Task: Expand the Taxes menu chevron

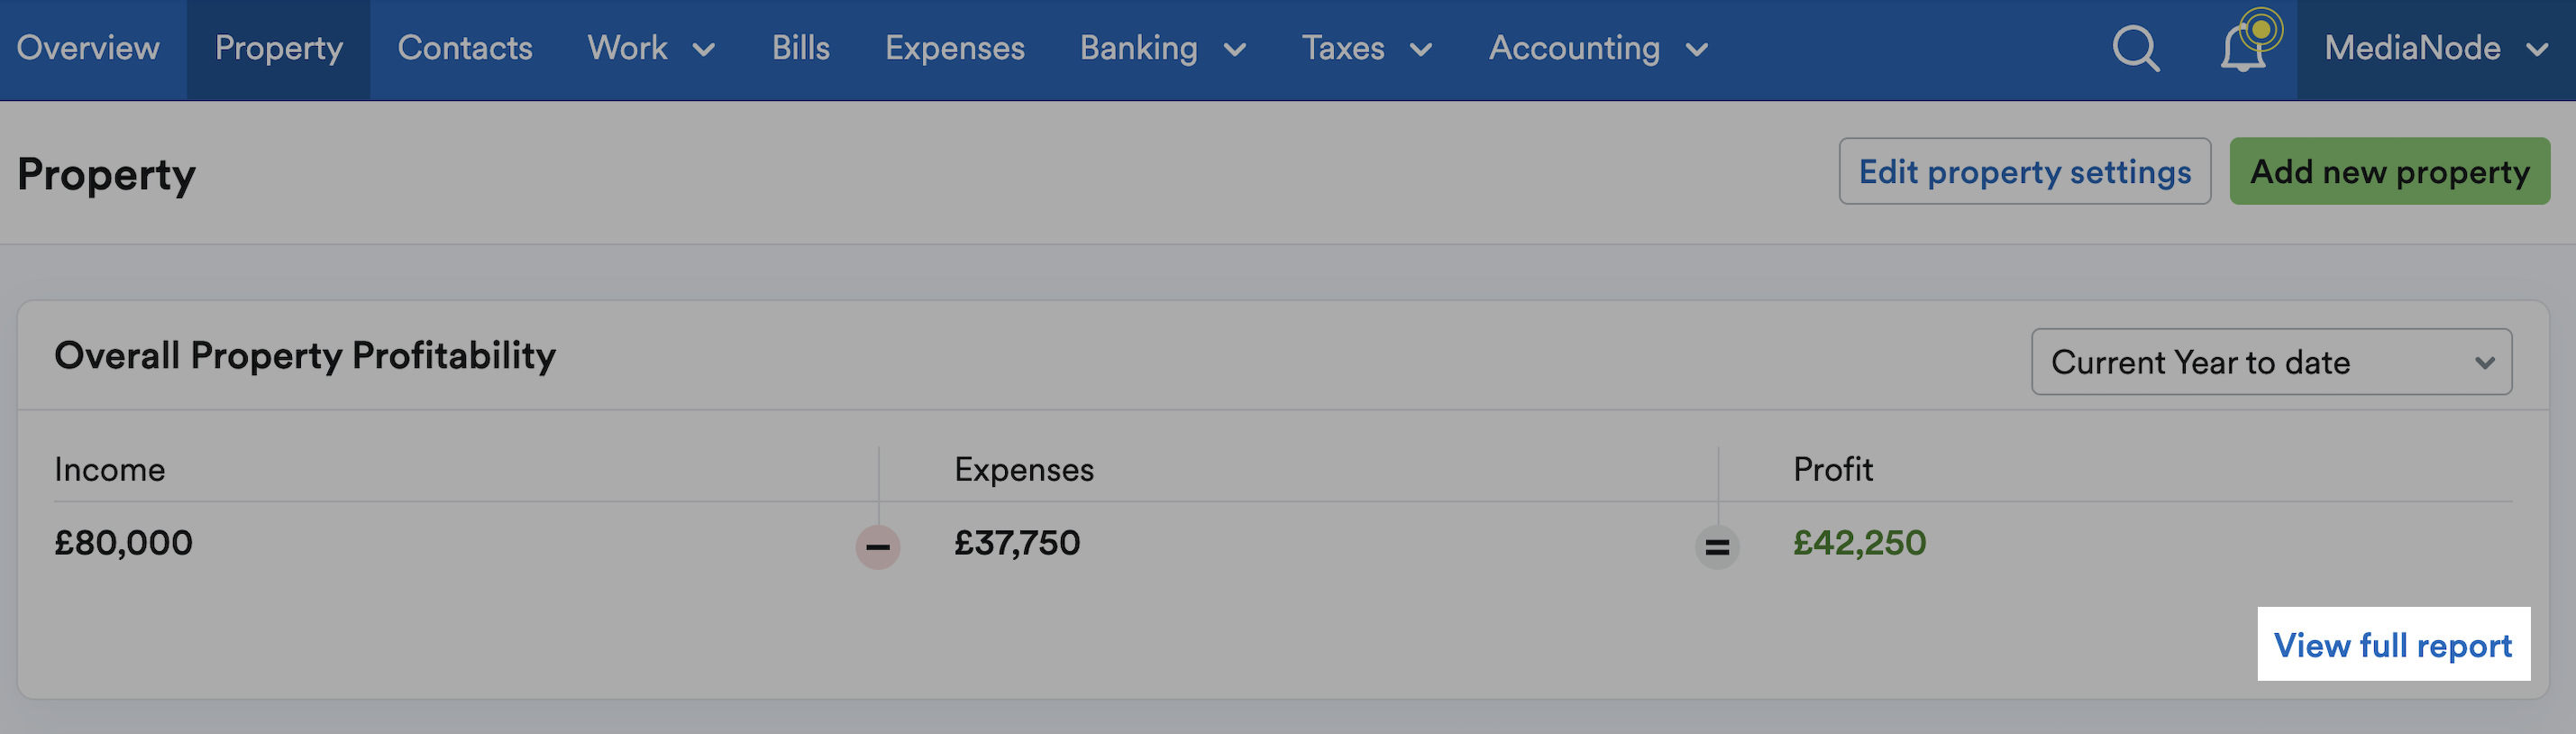Action: [1421, 49]
